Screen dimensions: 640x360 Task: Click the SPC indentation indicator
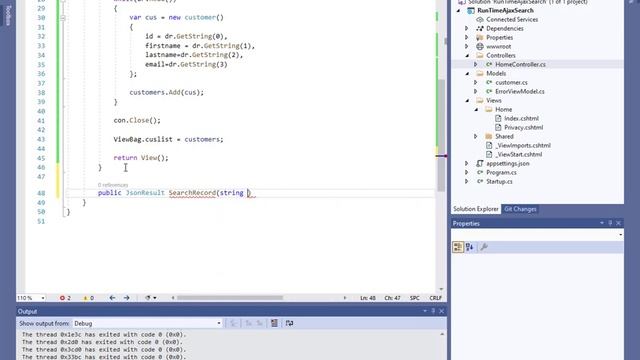(415, 298)
